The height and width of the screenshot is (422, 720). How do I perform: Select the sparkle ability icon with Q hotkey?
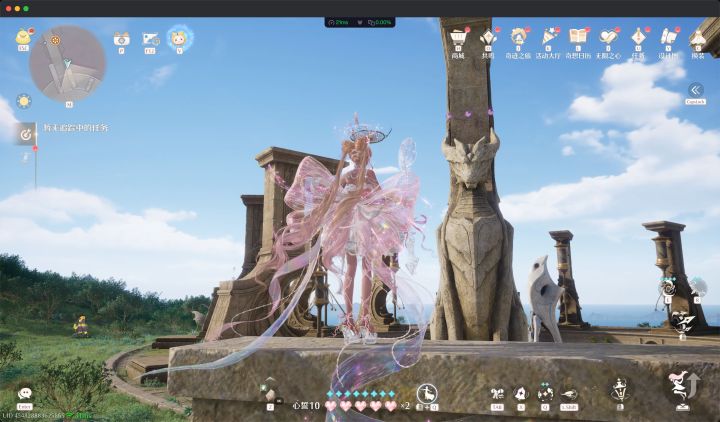pyautogui.click(x=545, y=394)
